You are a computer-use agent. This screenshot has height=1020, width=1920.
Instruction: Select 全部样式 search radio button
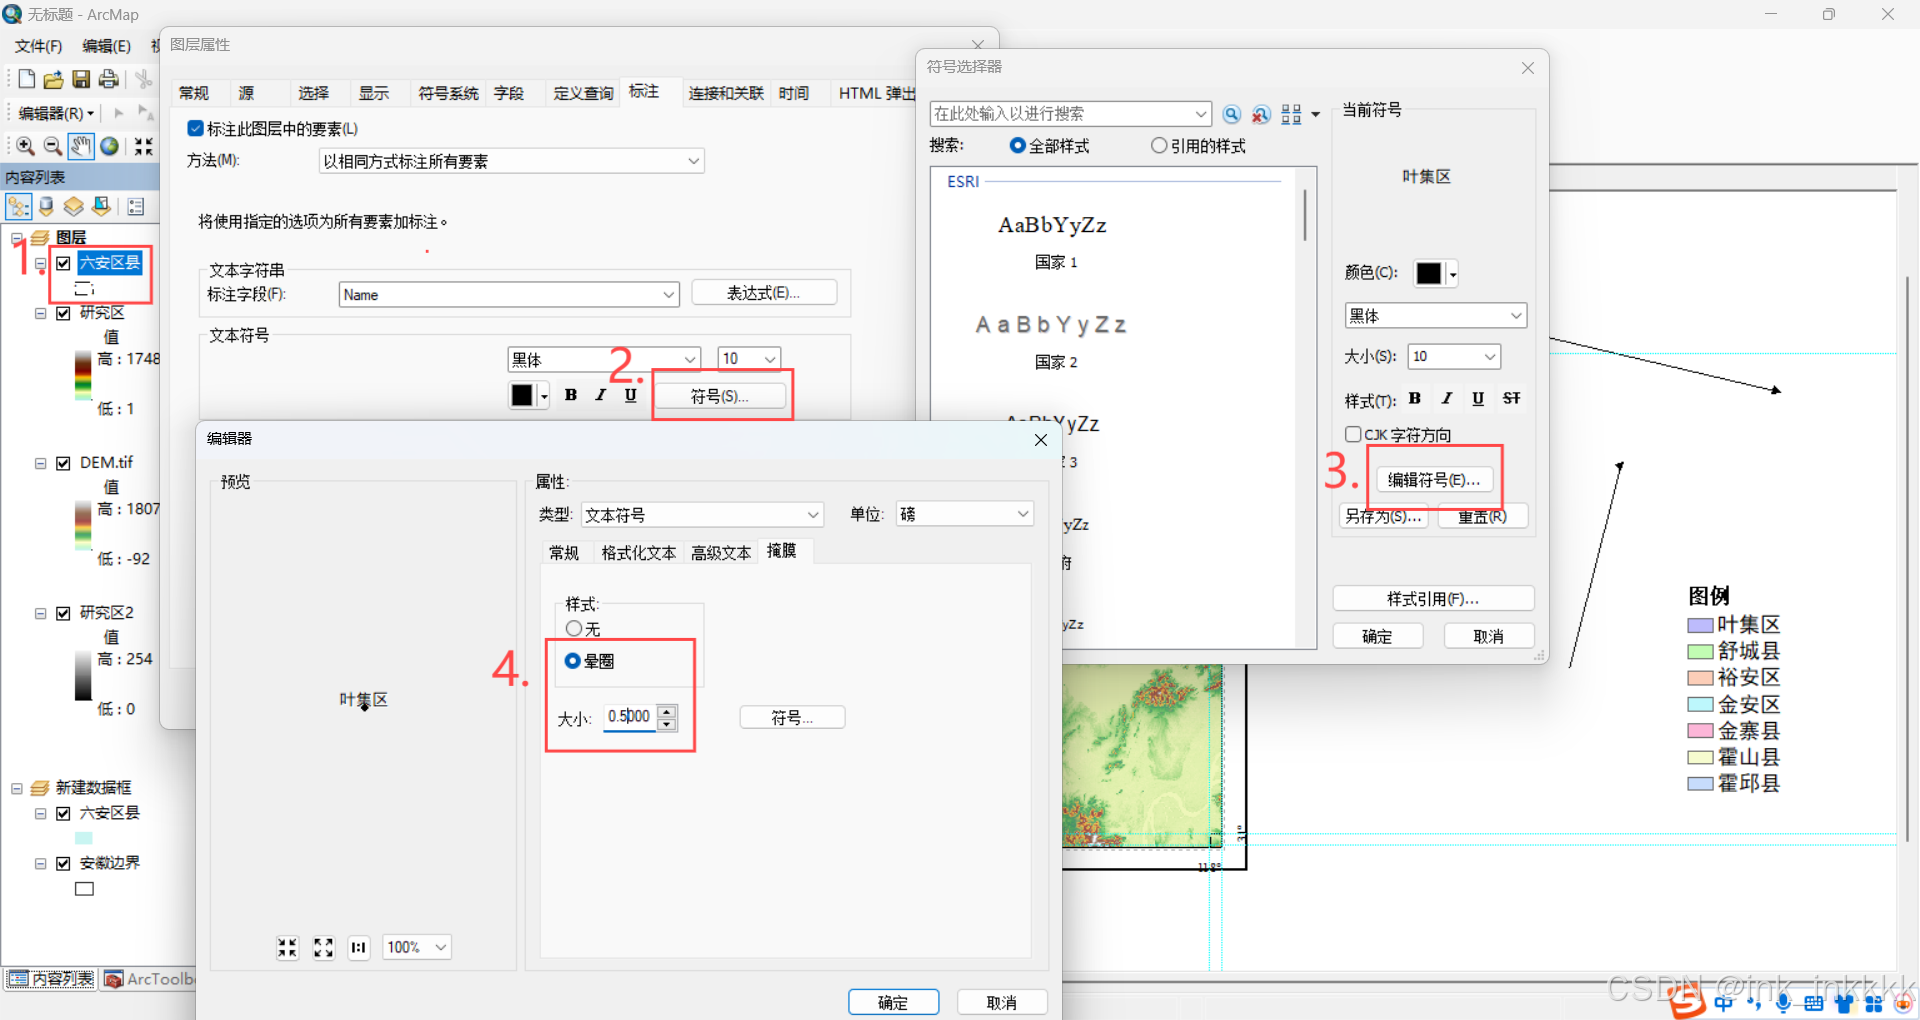pyautogui.click(x=1018, y=146)
